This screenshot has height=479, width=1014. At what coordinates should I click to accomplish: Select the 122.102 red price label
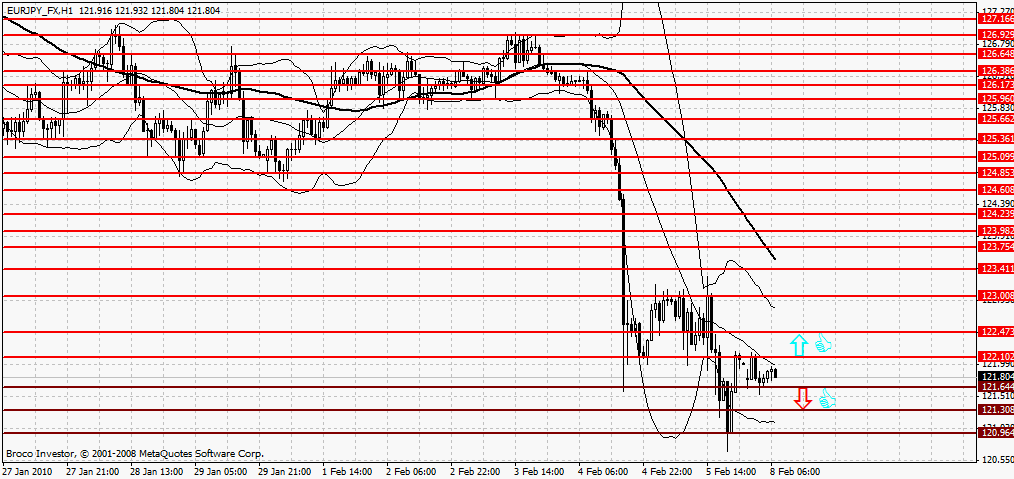pyautogui.click(x=997, y=356)
